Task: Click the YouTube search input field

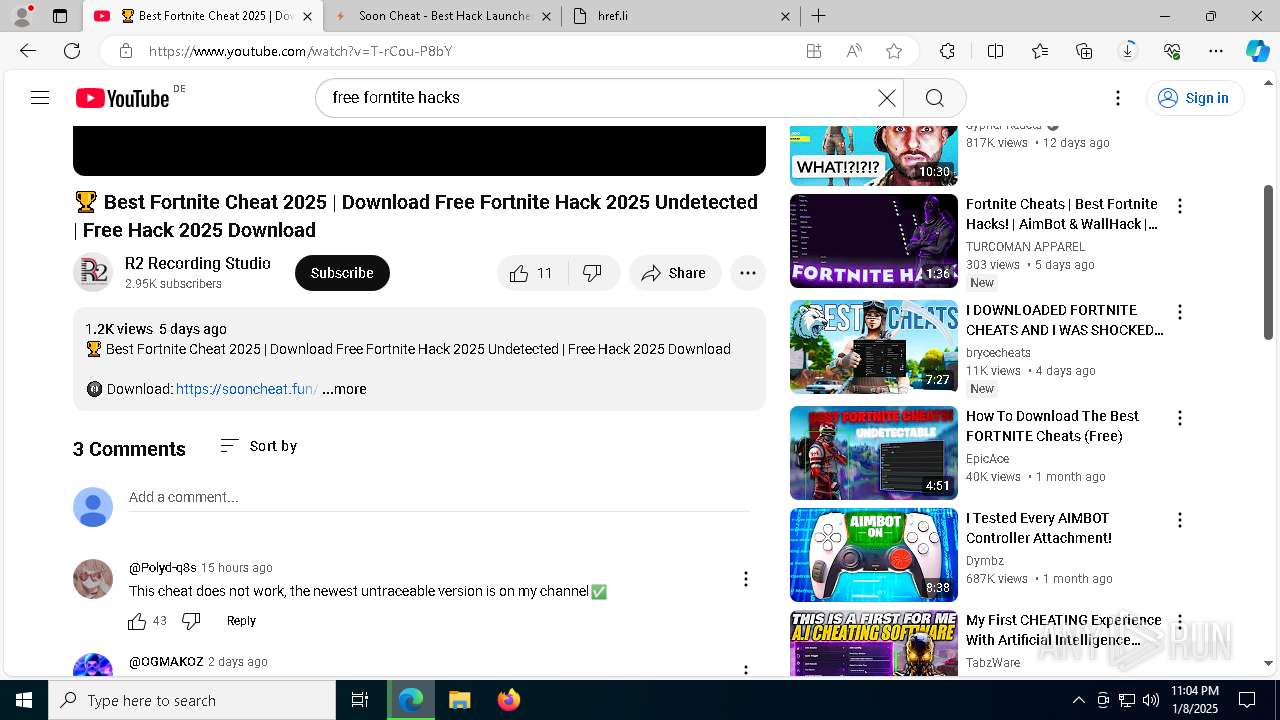Action: [x=600, y=97]
